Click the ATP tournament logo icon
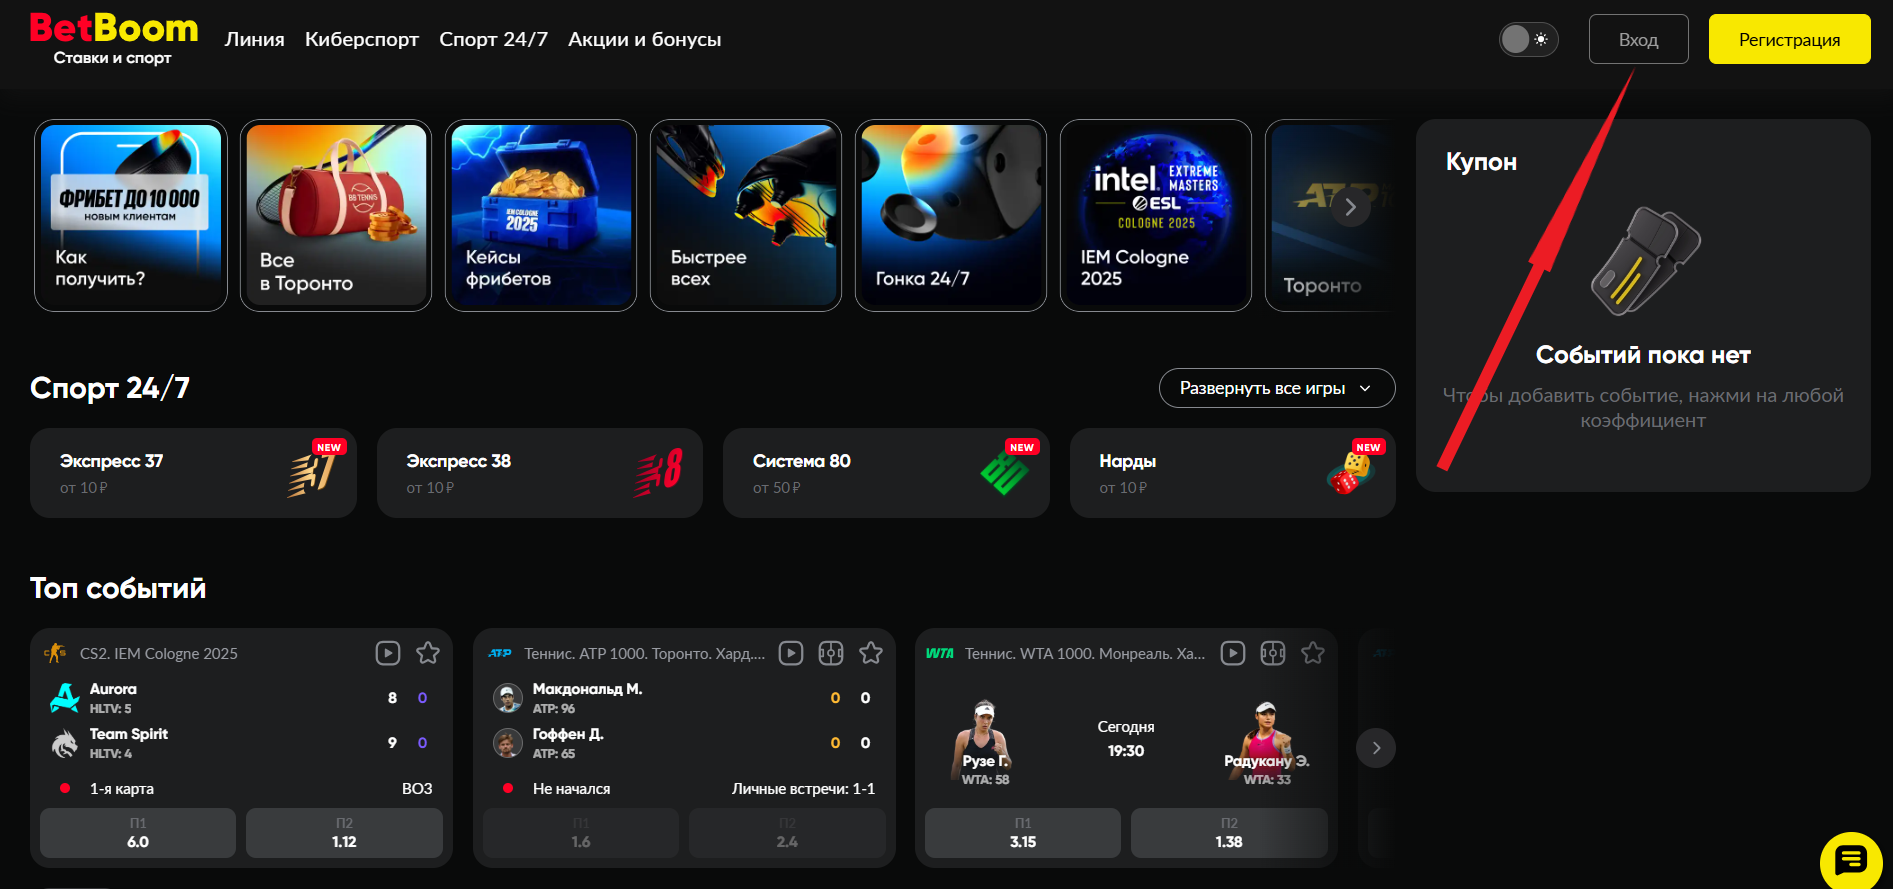This screenshot has width=1893, height=889. tap(500, 653)
